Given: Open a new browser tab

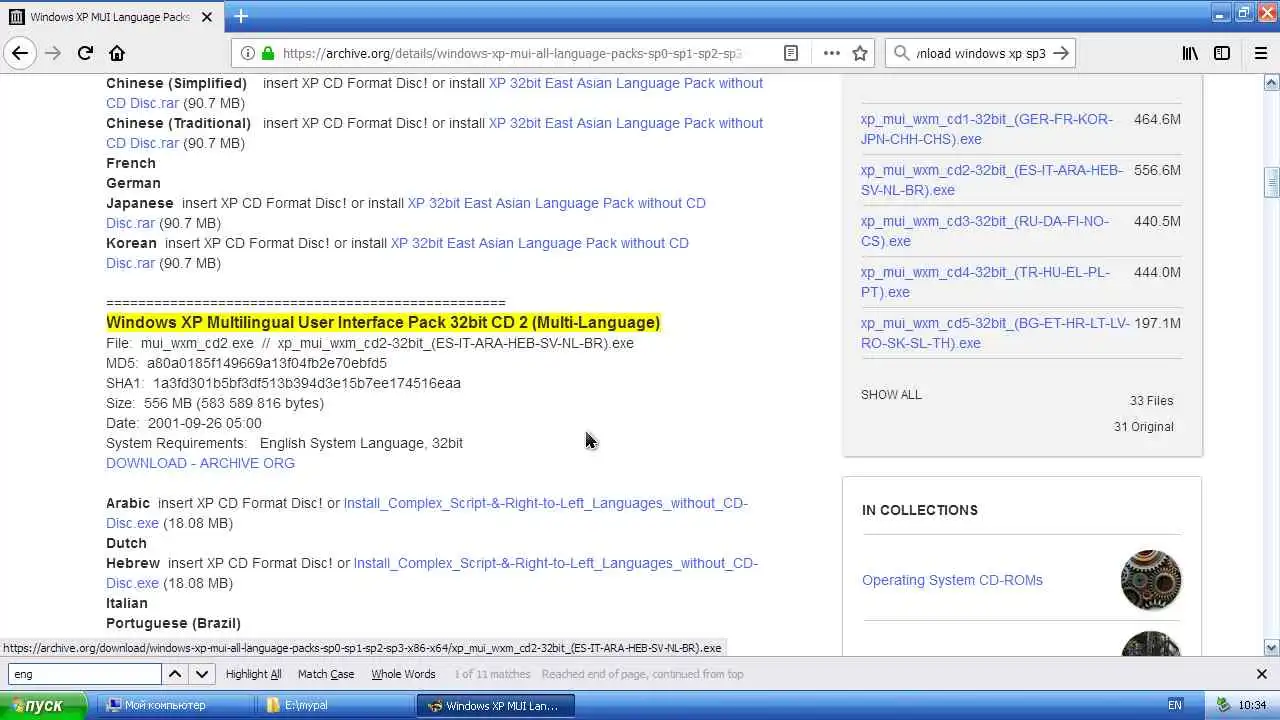Looking at the screenshot, I should pyautogui.click(x=241, y=16).
